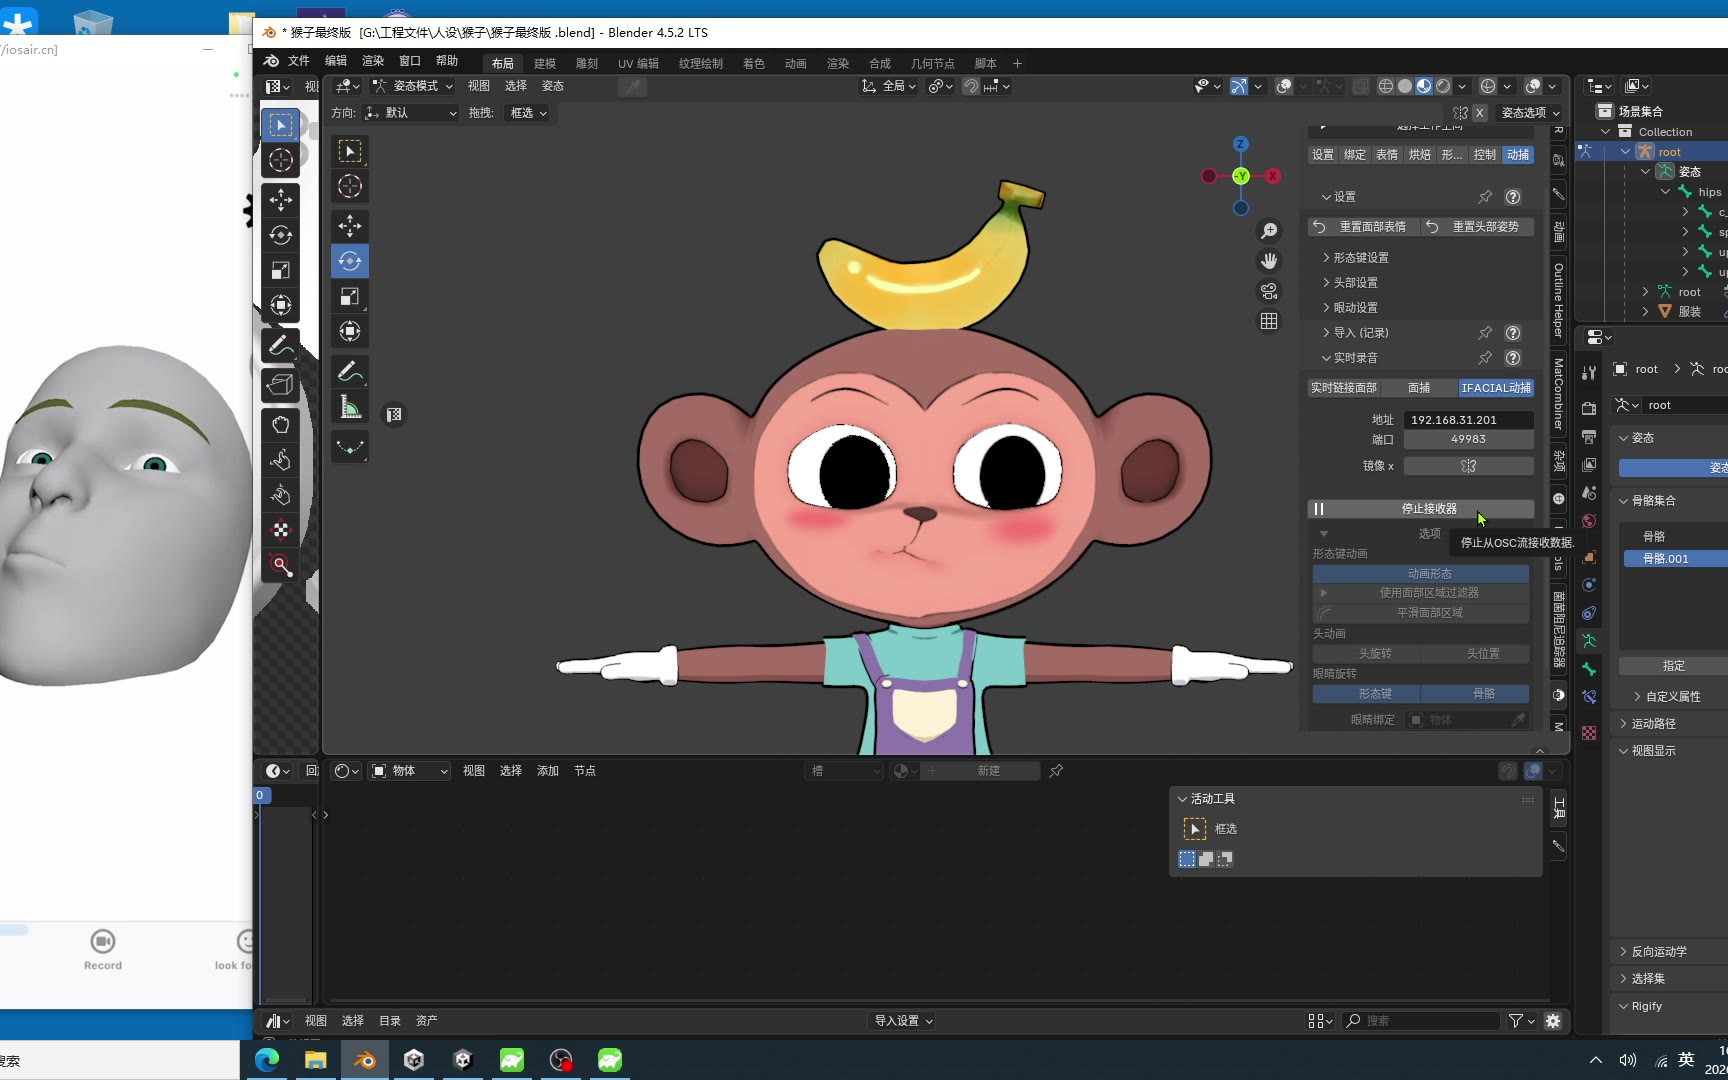Select the Measure ruler tool
The width and height of the screenshot is (1728, 1080).
(x=350, y=407)
